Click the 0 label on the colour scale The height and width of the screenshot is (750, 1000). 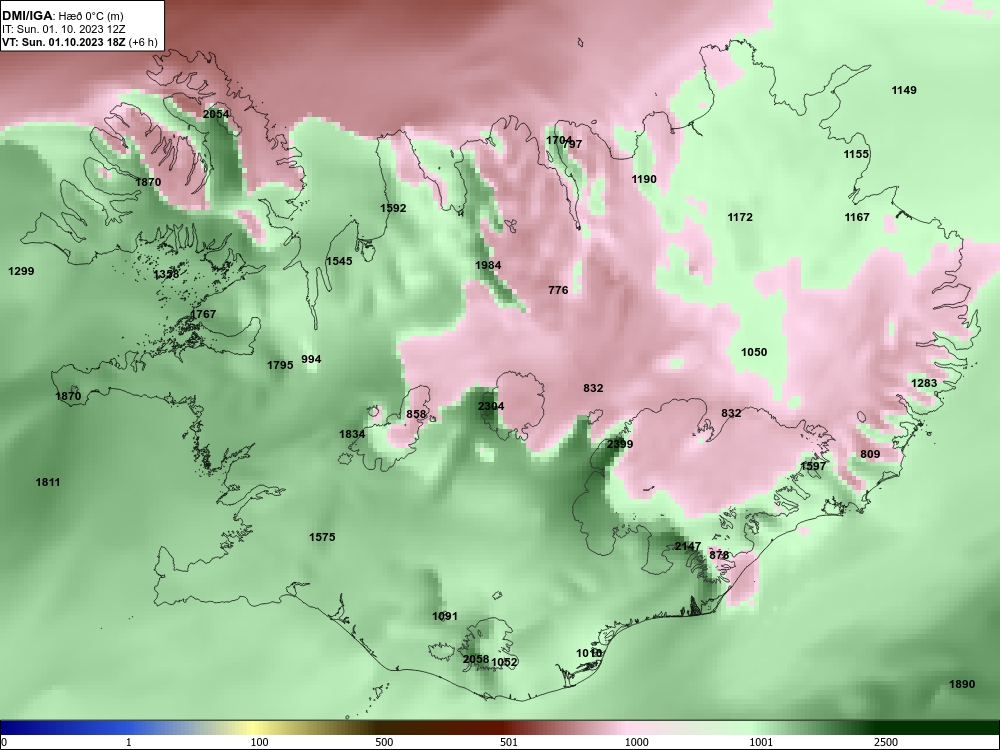[x=3, y=742]
